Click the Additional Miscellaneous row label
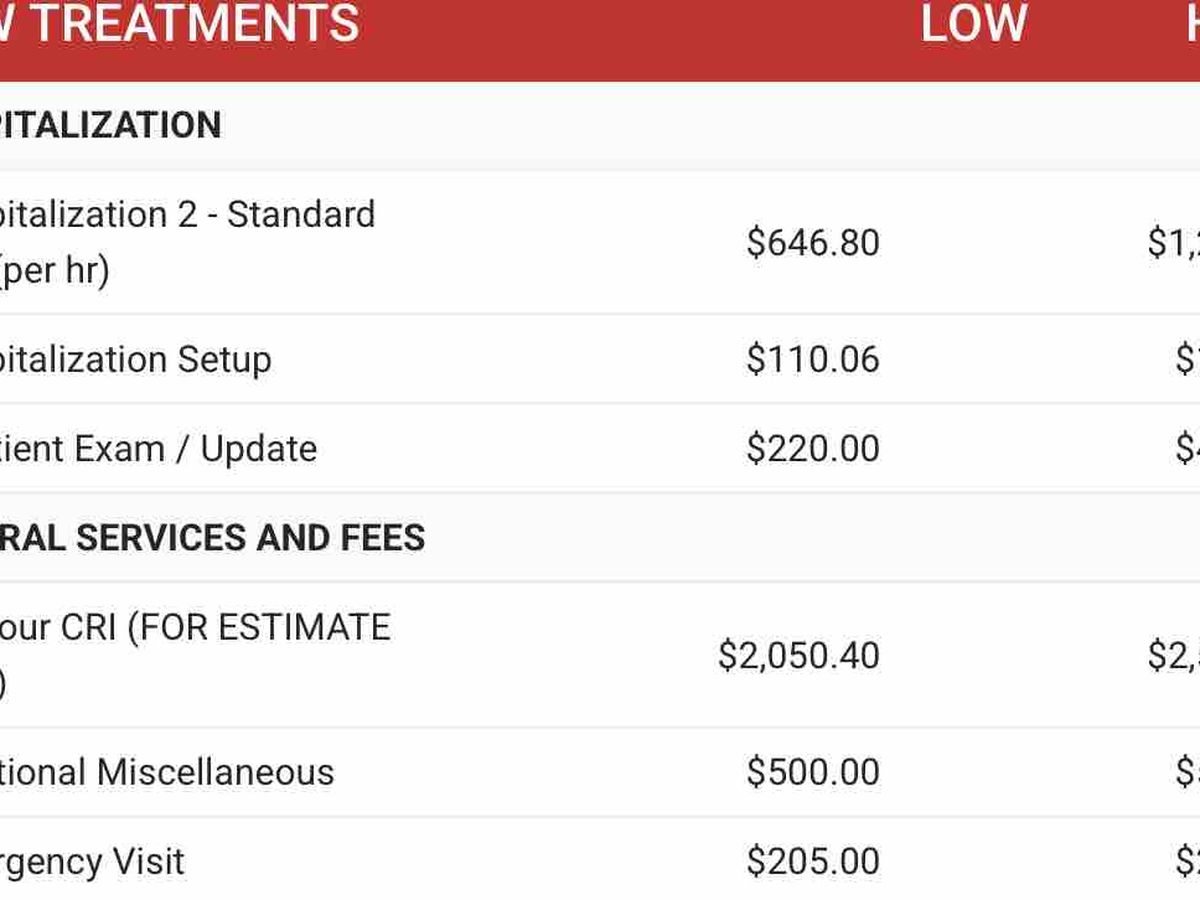 coord(167,772)
